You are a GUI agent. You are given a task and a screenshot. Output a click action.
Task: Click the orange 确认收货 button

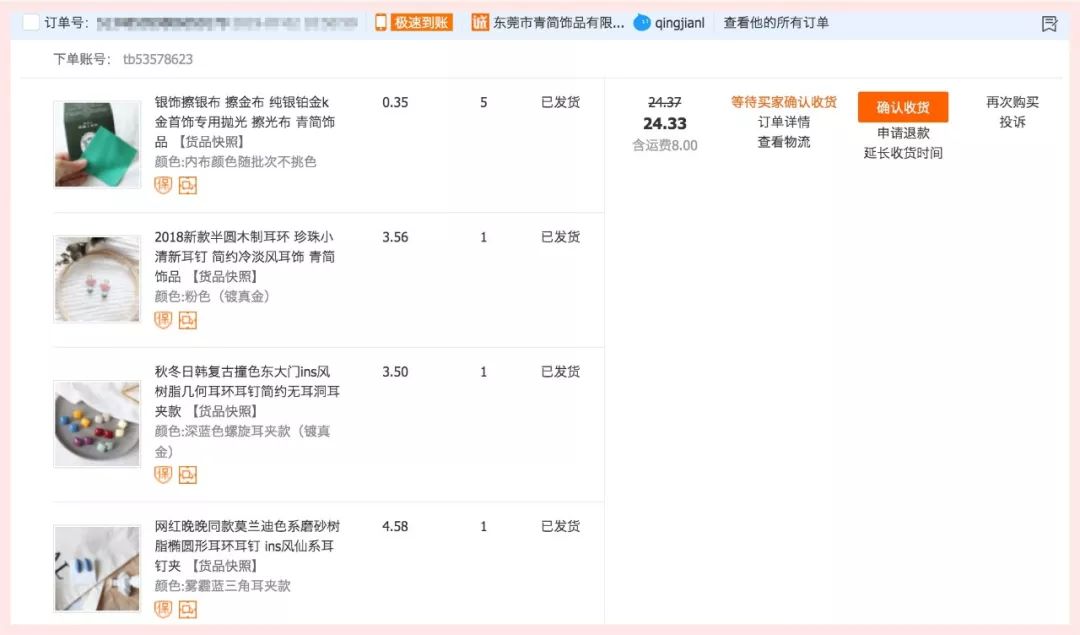pos(901,106)
